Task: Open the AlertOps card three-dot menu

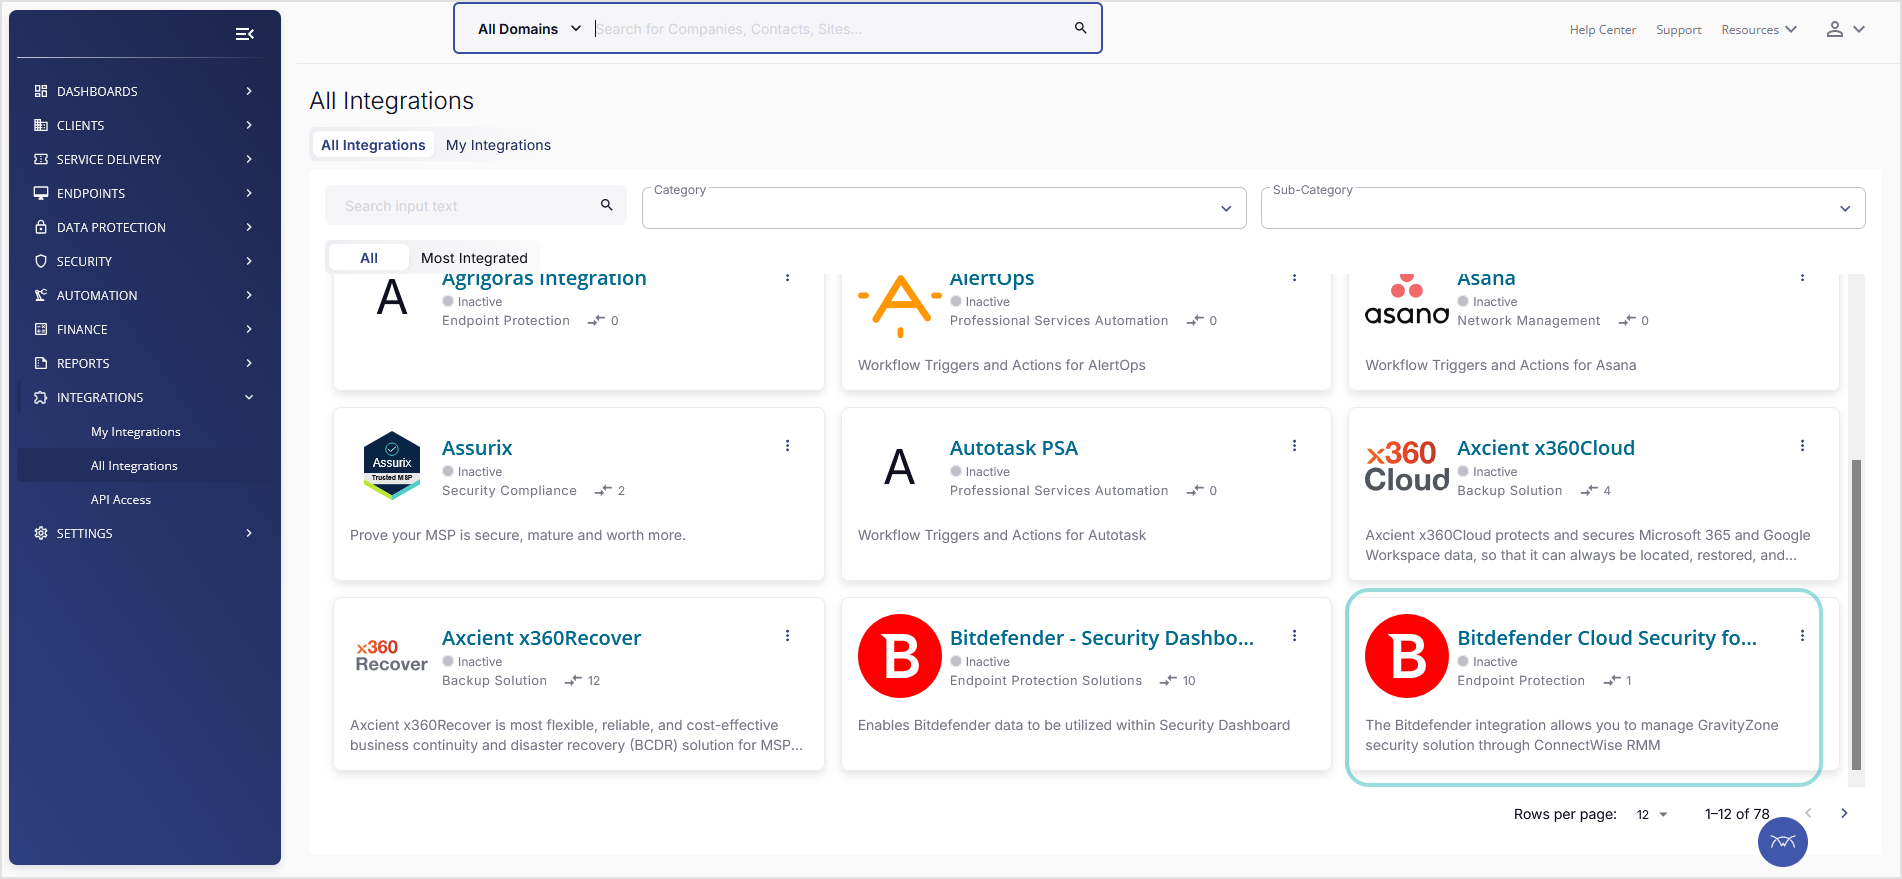Action: (x=1295, y=278)
